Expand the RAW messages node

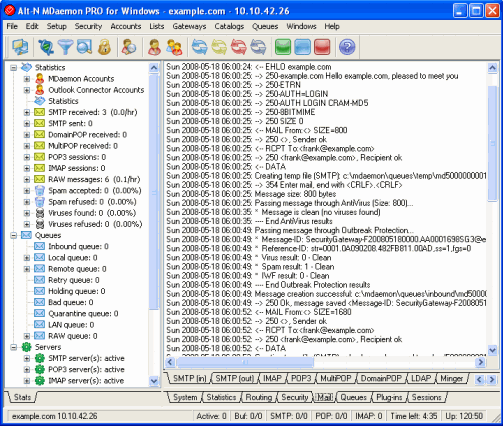pyautogui.click(x=27, y=179)
